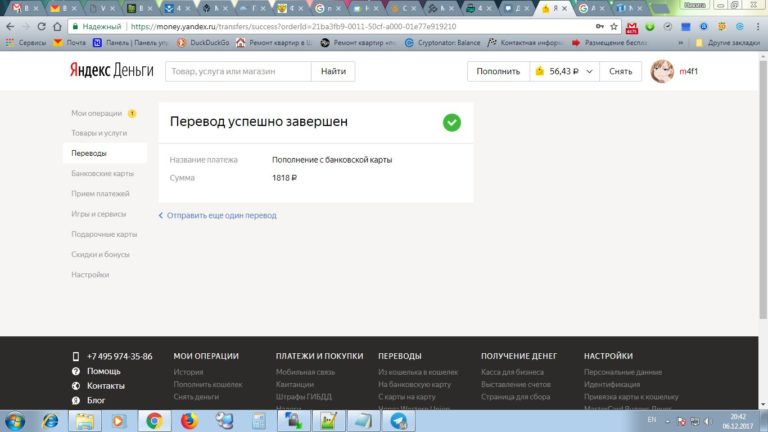Image resolution: width=768 pixels, height=432 pixels.
Task: Open footer link Квитанции
Action: coord(294,384)
